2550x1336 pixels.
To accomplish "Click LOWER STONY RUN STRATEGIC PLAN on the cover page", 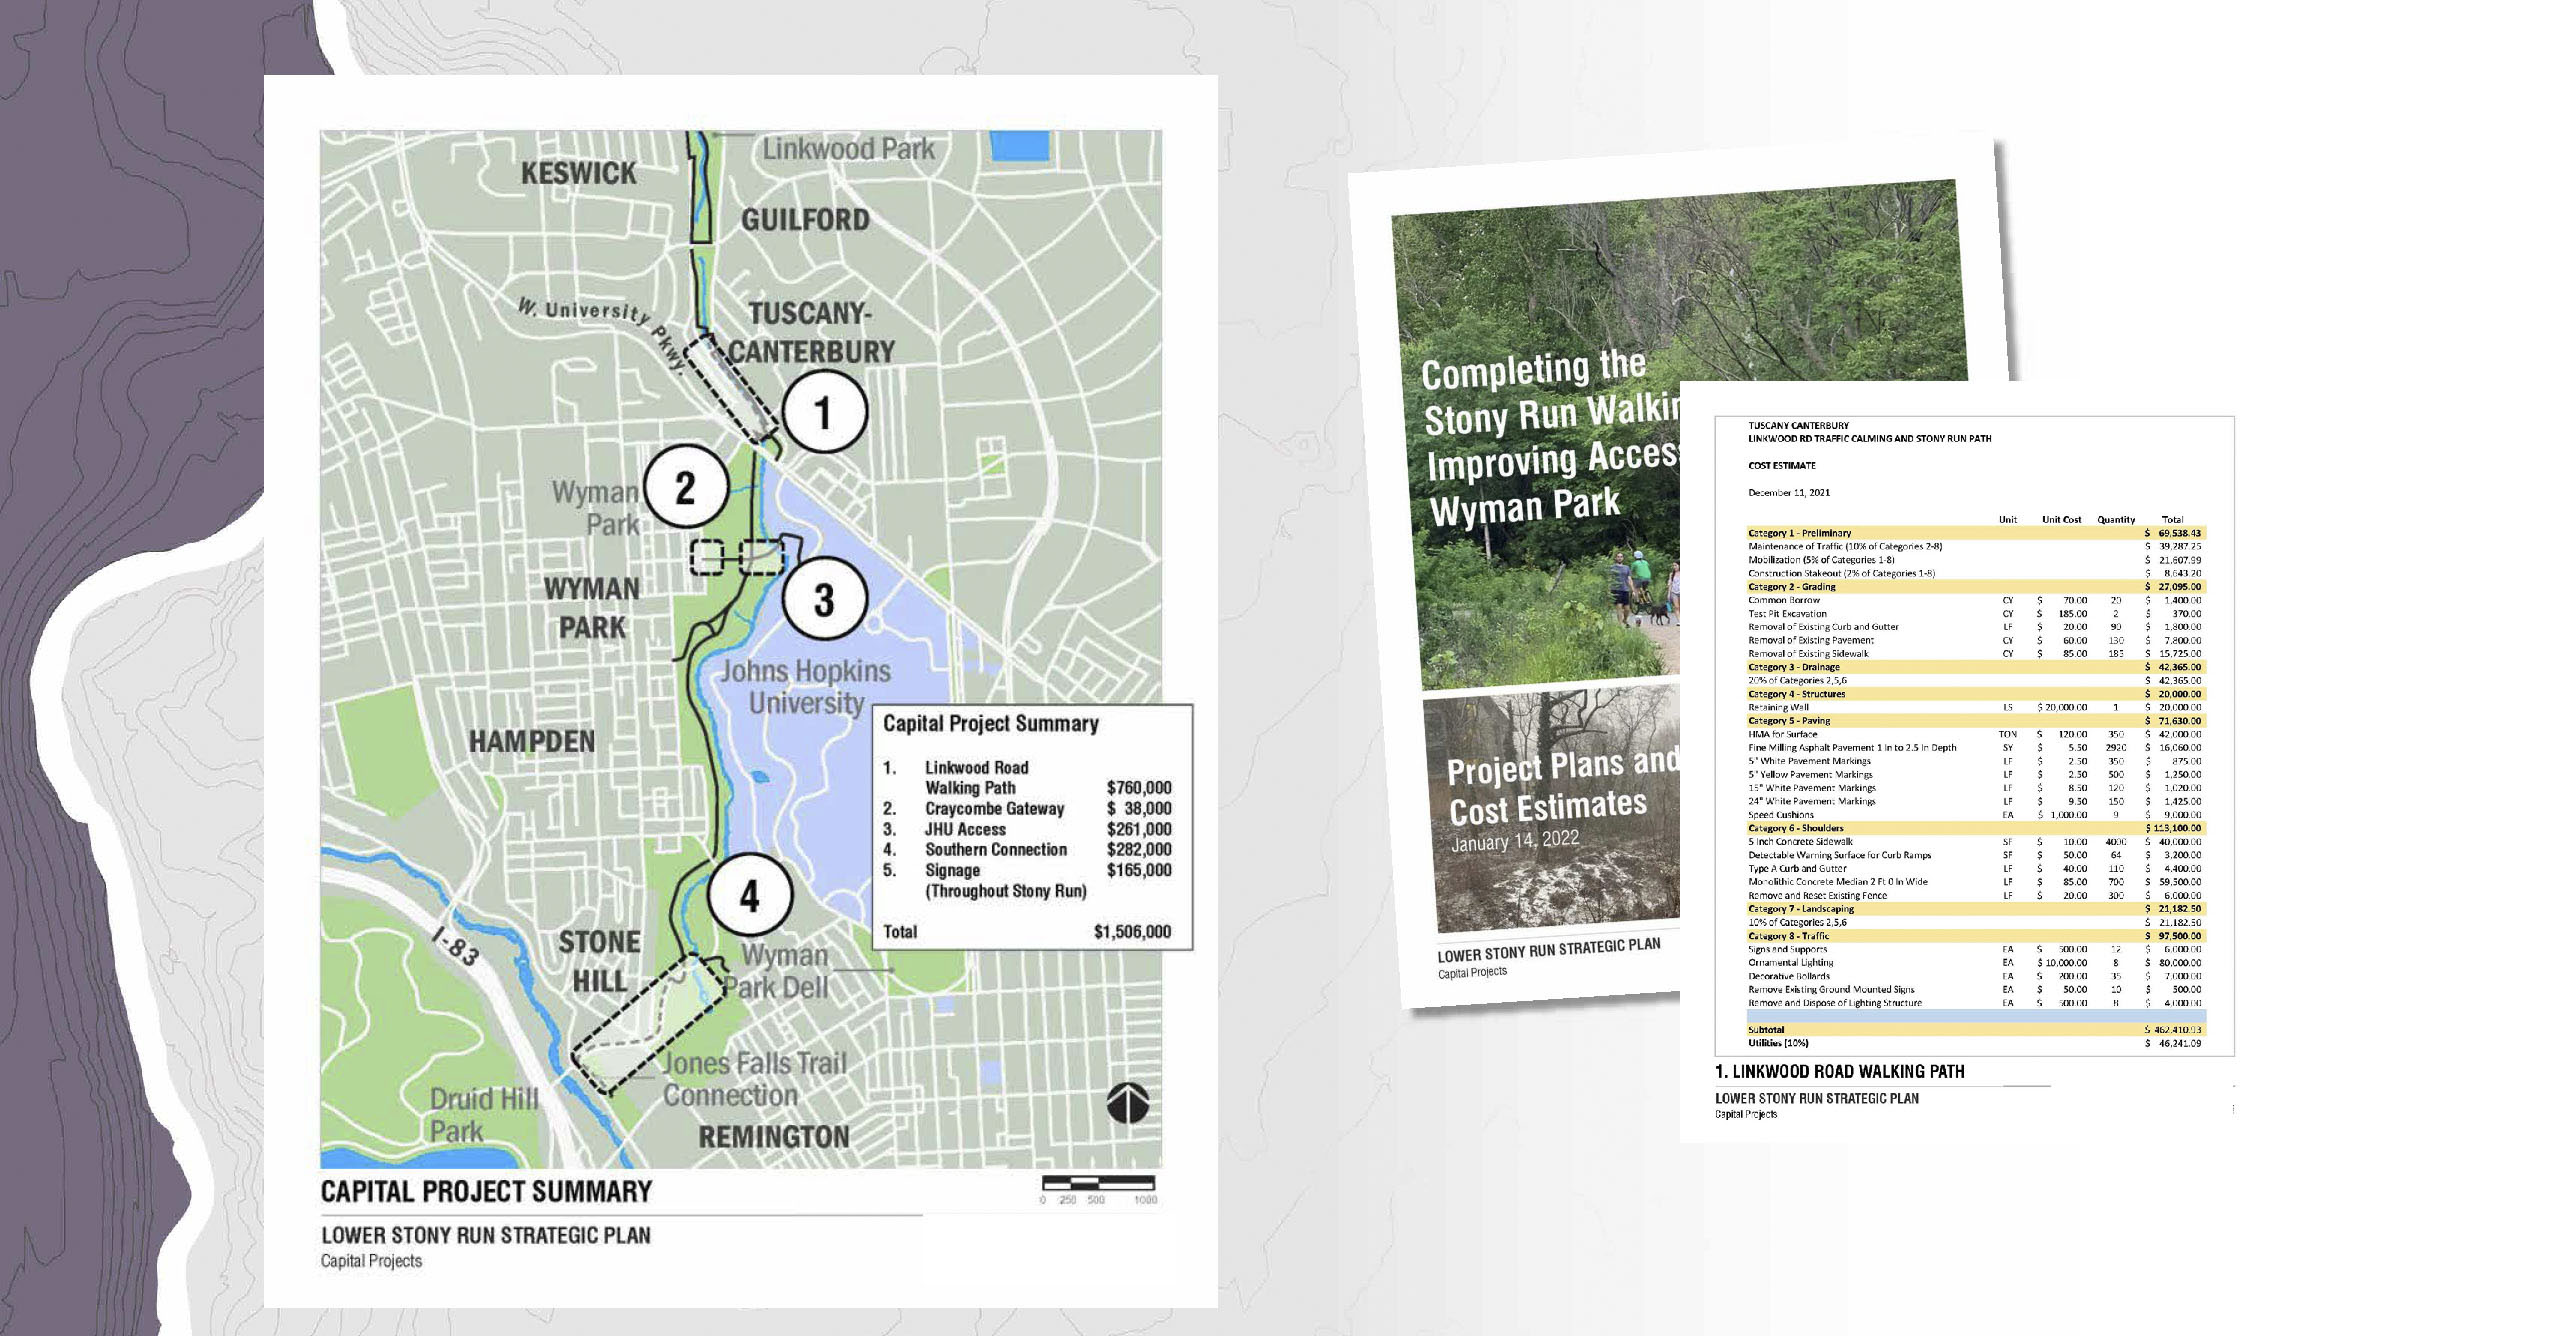I will [x=1549, y=949].
